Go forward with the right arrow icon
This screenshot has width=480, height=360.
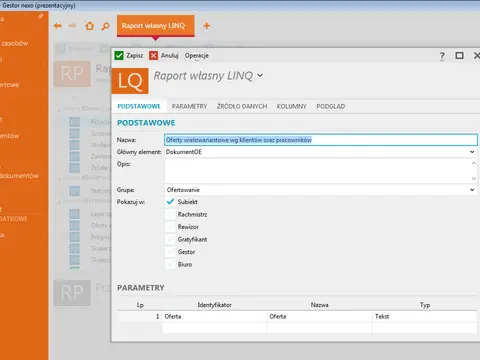pyautogui.click(x=72, y=26)
